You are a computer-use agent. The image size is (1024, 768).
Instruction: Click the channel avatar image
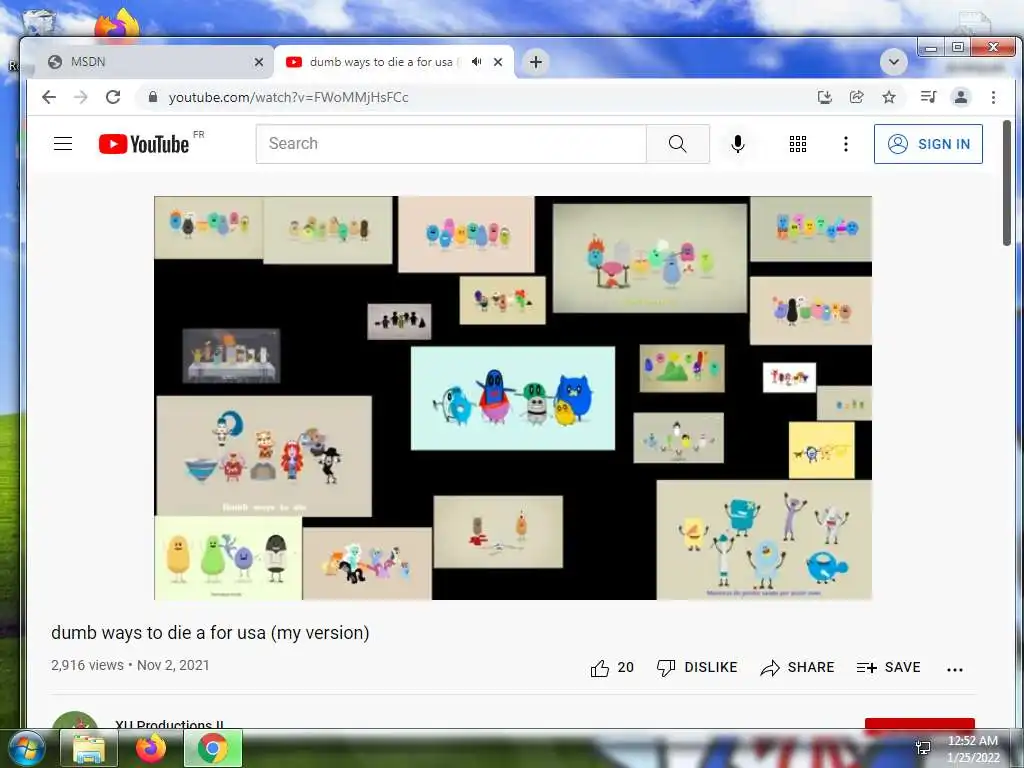pos(74,720)
